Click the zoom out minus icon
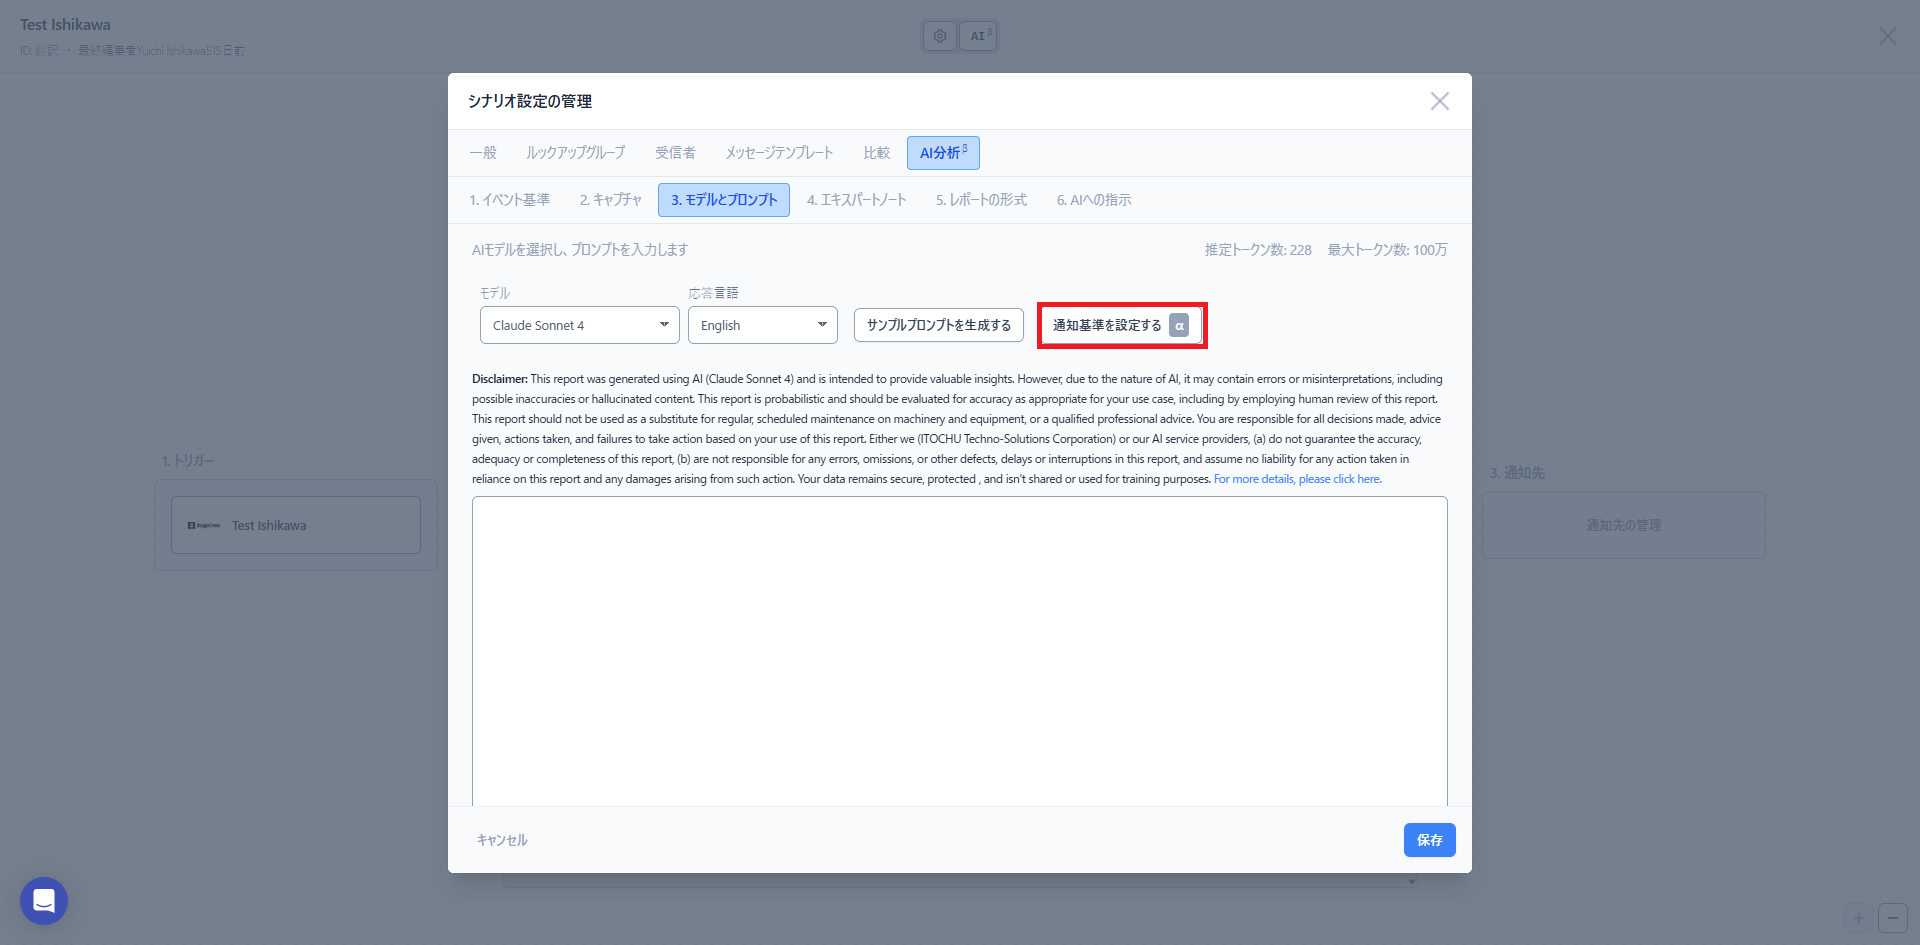This screenshot has height=945, width=1920. (1892, 918)
